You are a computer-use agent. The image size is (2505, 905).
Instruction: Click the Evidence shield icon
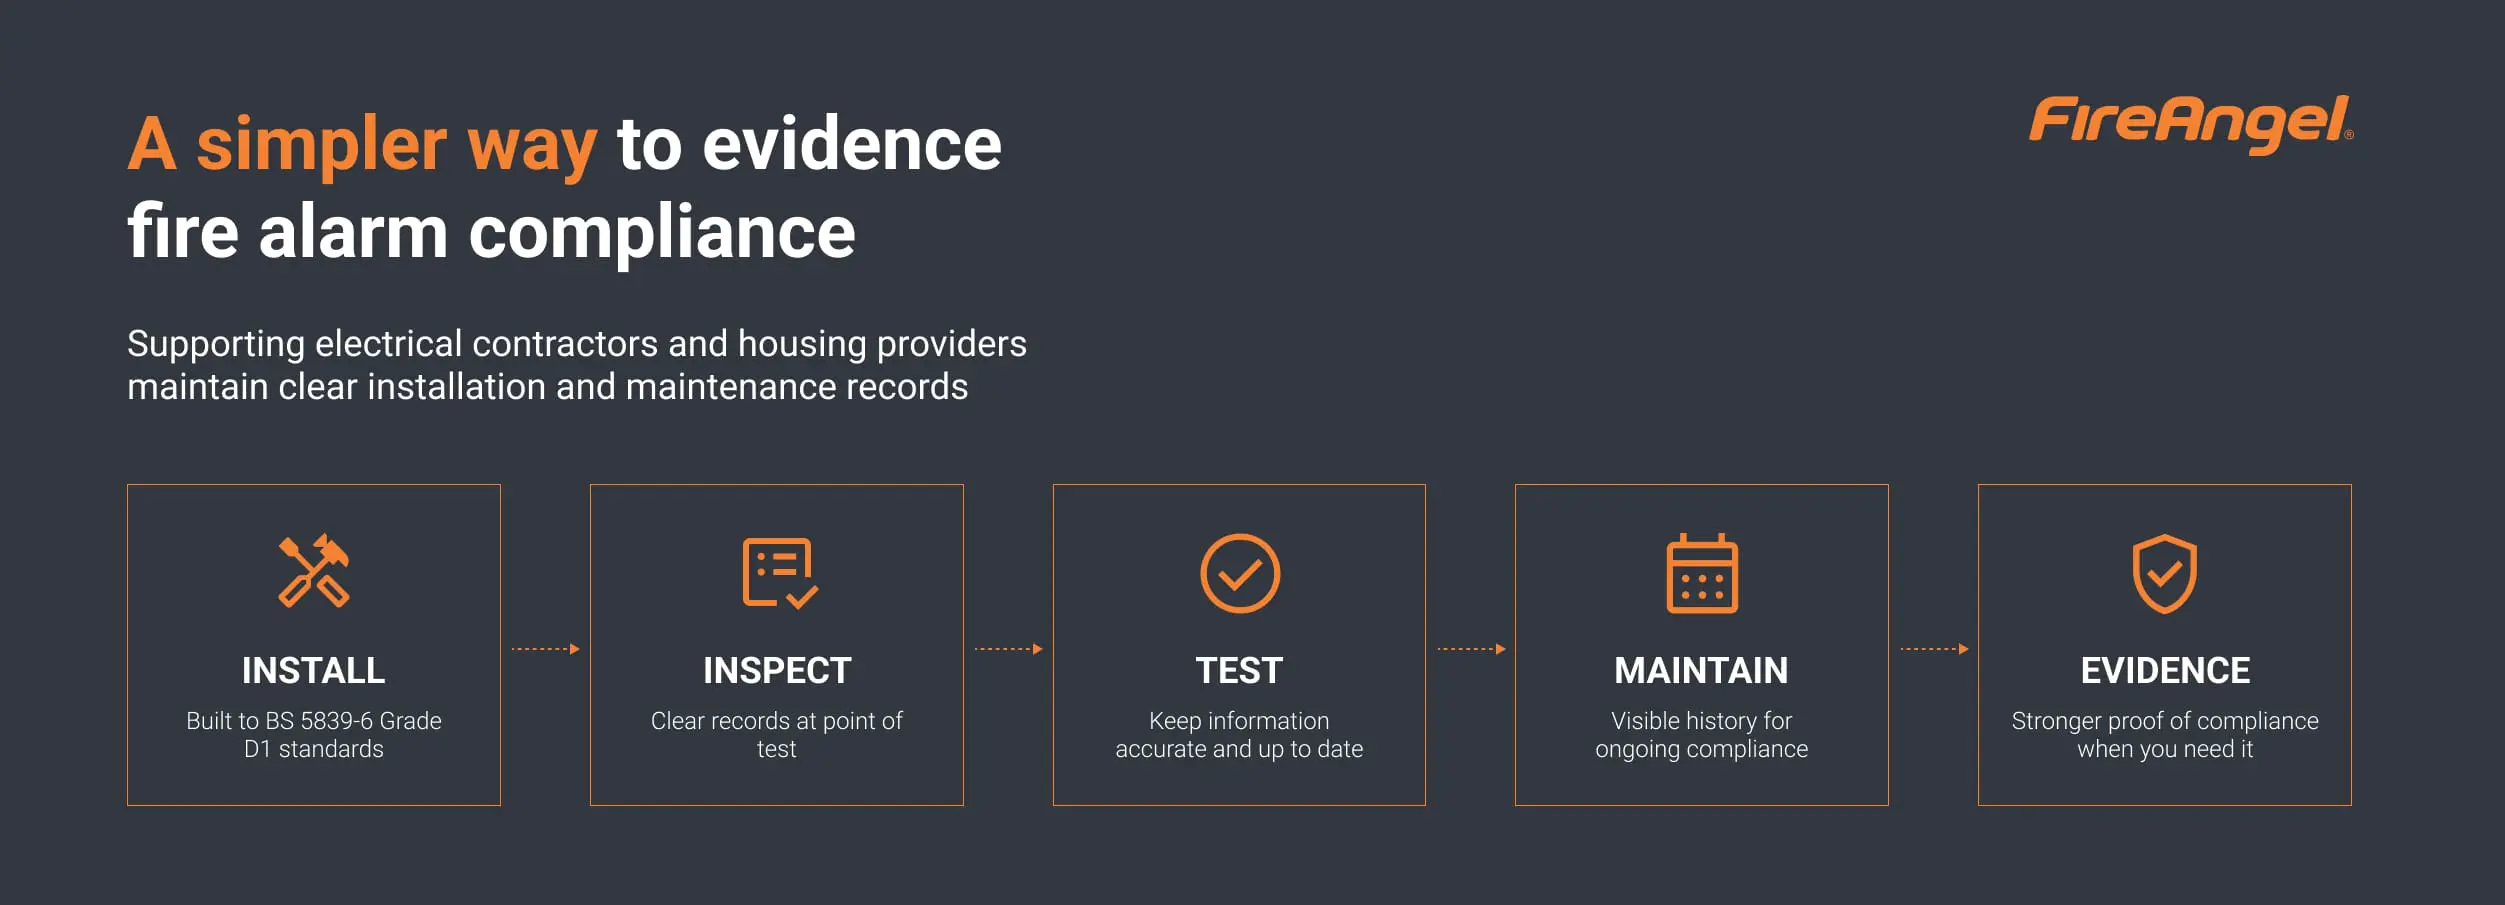tap(2165, 573)
